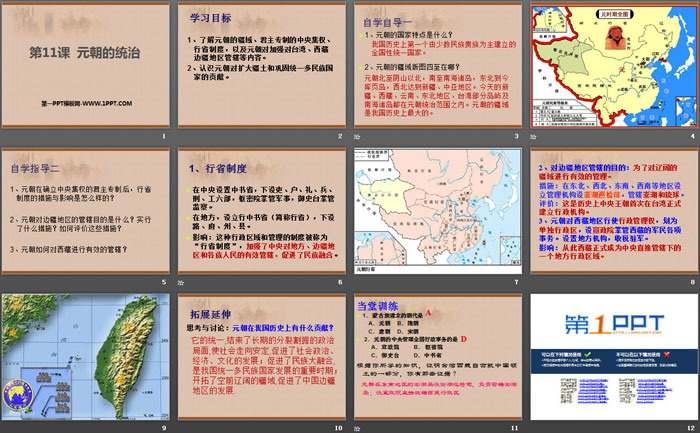Viewport: 700px width, 433px height.
Task: Click the slide number 10 label
Action: pyautogui.click(x=338, y=428)
